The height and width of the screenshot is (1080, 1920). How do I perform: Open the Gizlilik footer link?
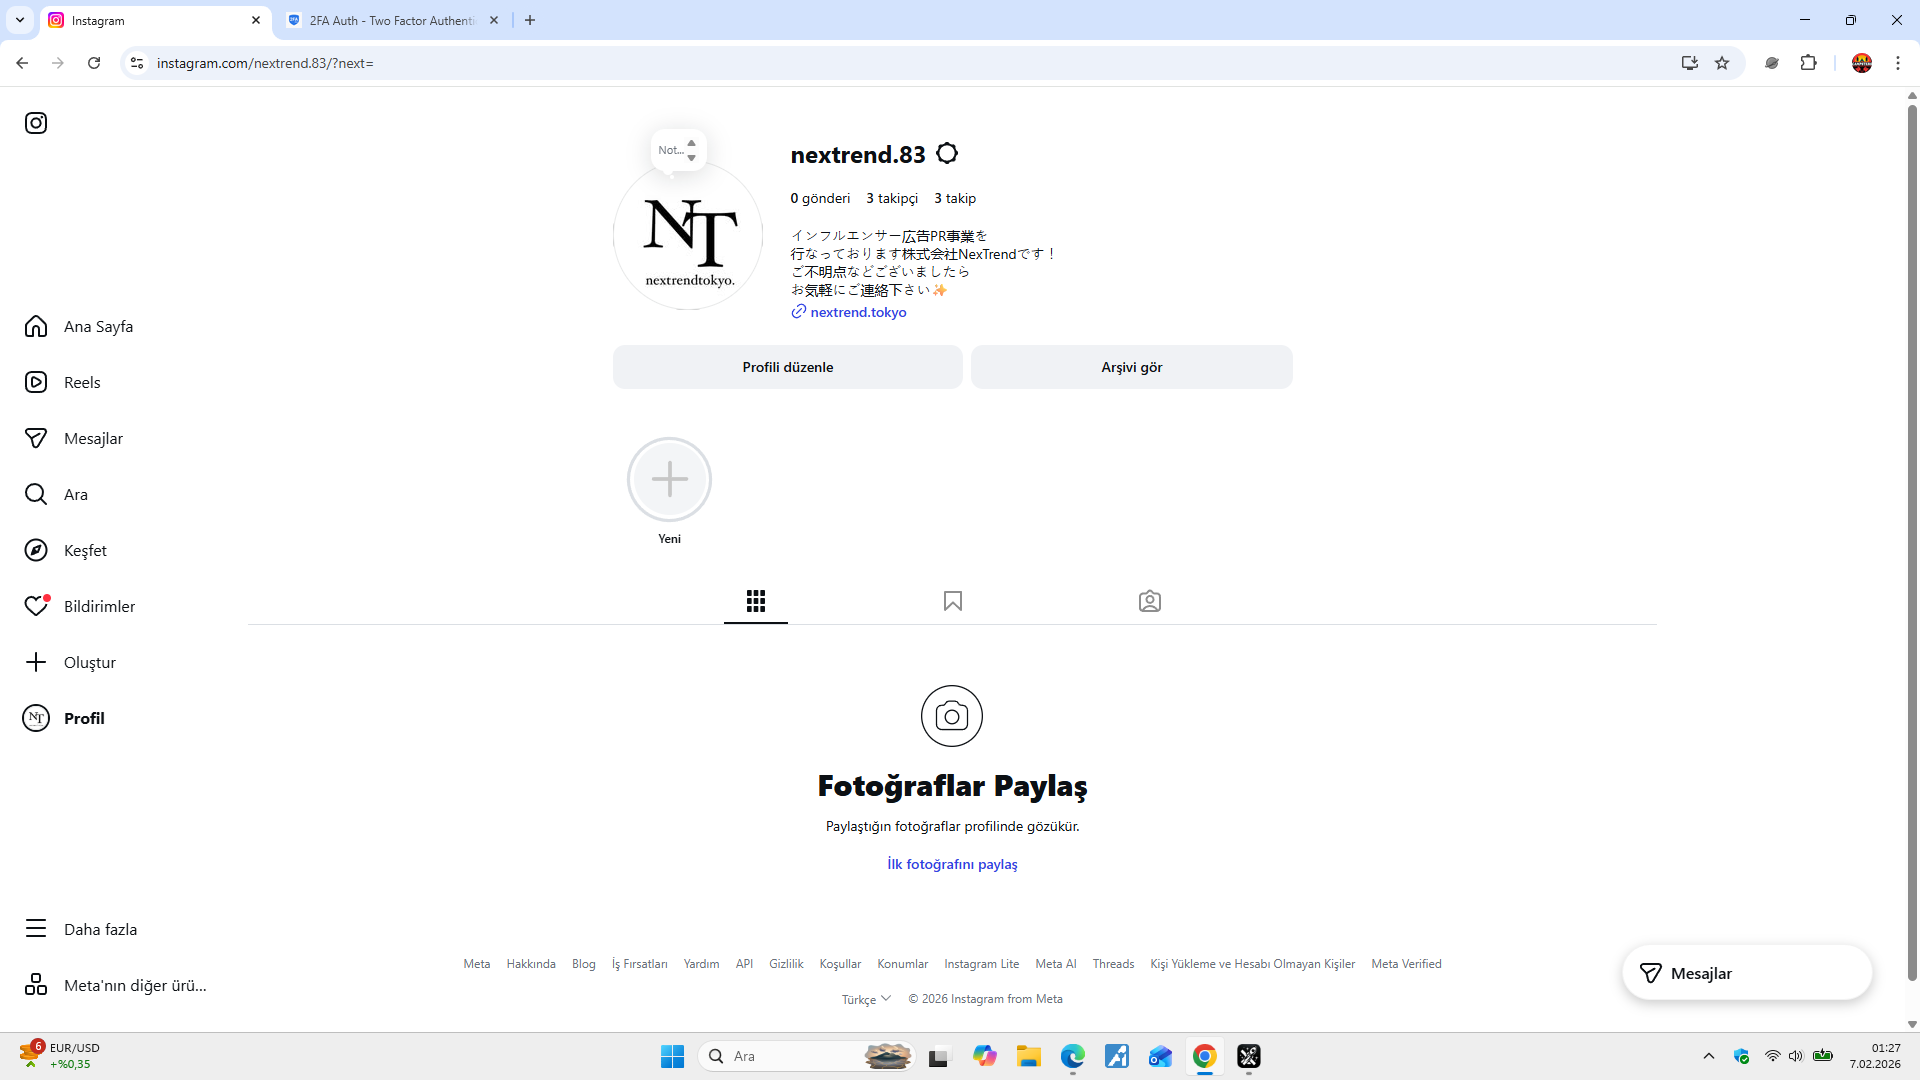786,964
